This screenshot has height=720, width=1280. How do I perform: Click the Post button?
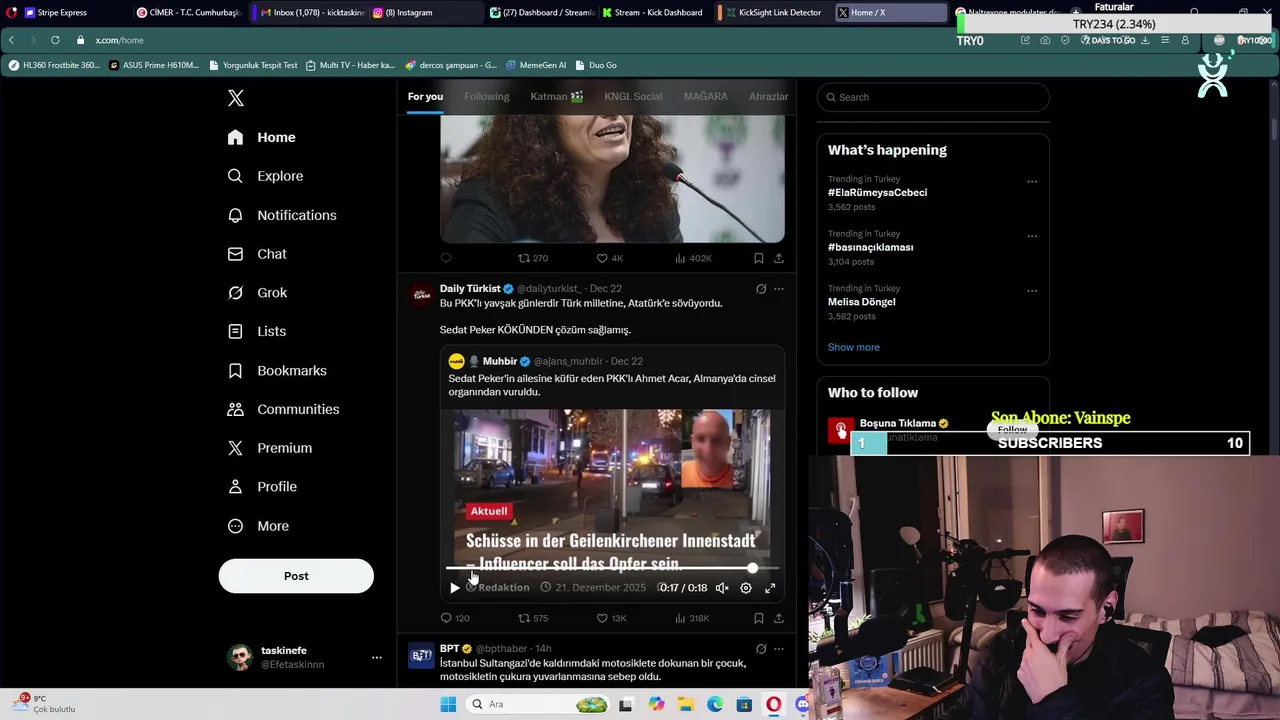coord(296,576)
